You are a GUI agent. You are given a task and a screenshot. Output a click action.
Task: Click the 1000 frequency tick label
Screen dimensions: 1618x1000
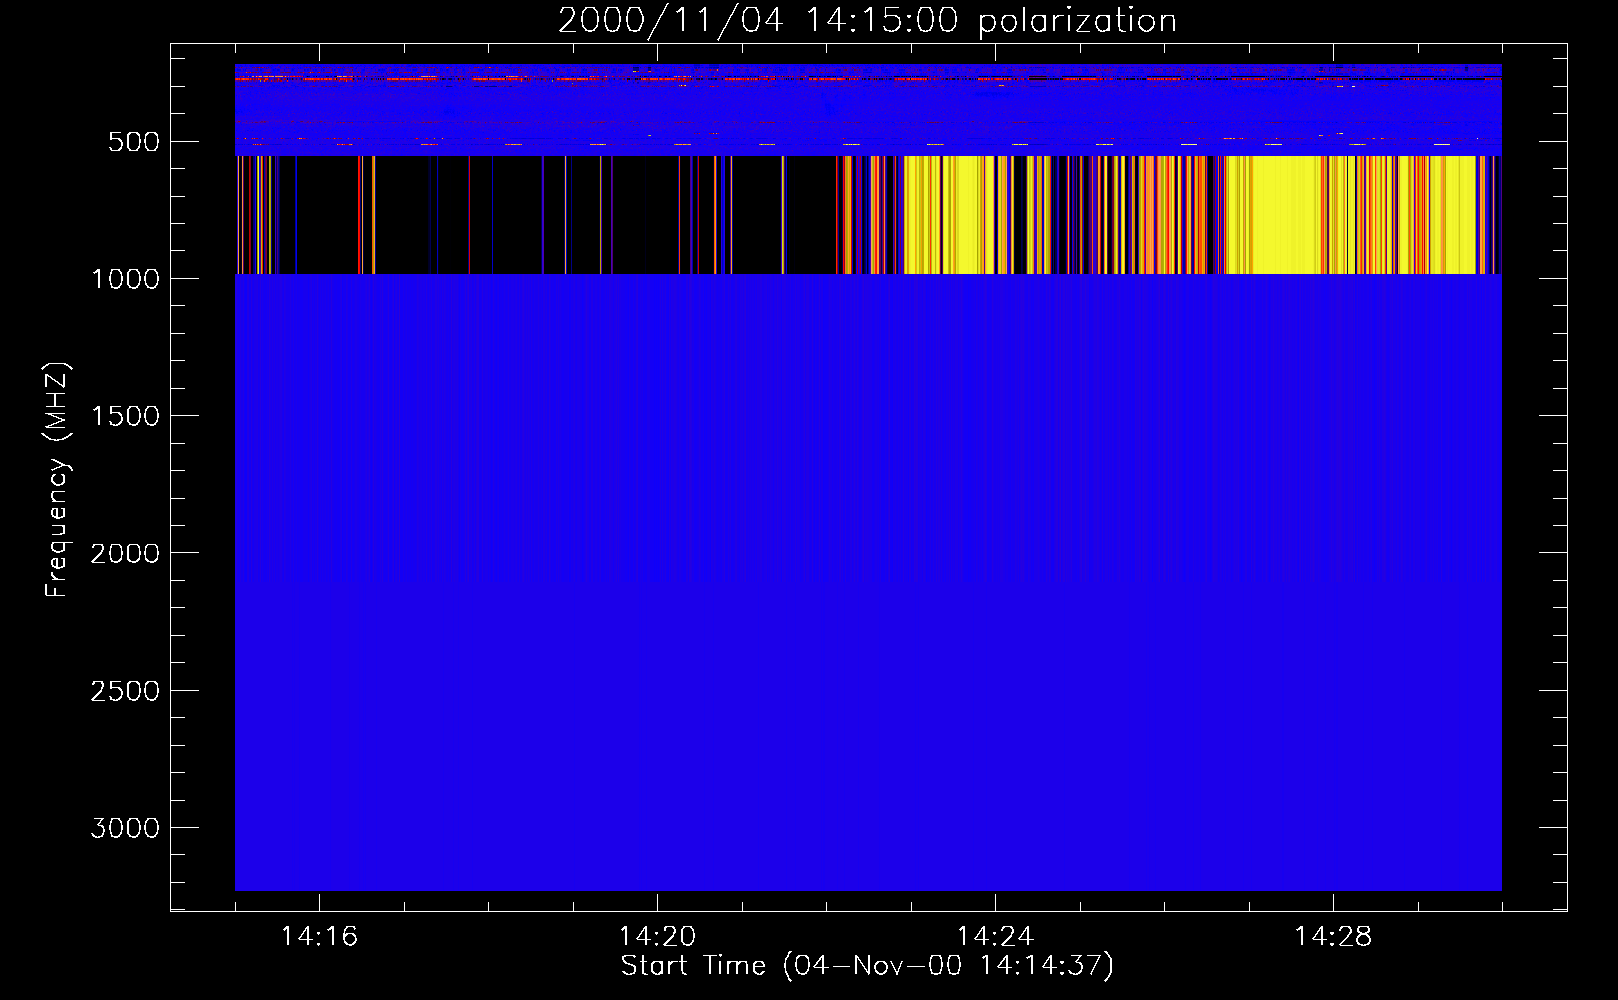coord(125,279)
